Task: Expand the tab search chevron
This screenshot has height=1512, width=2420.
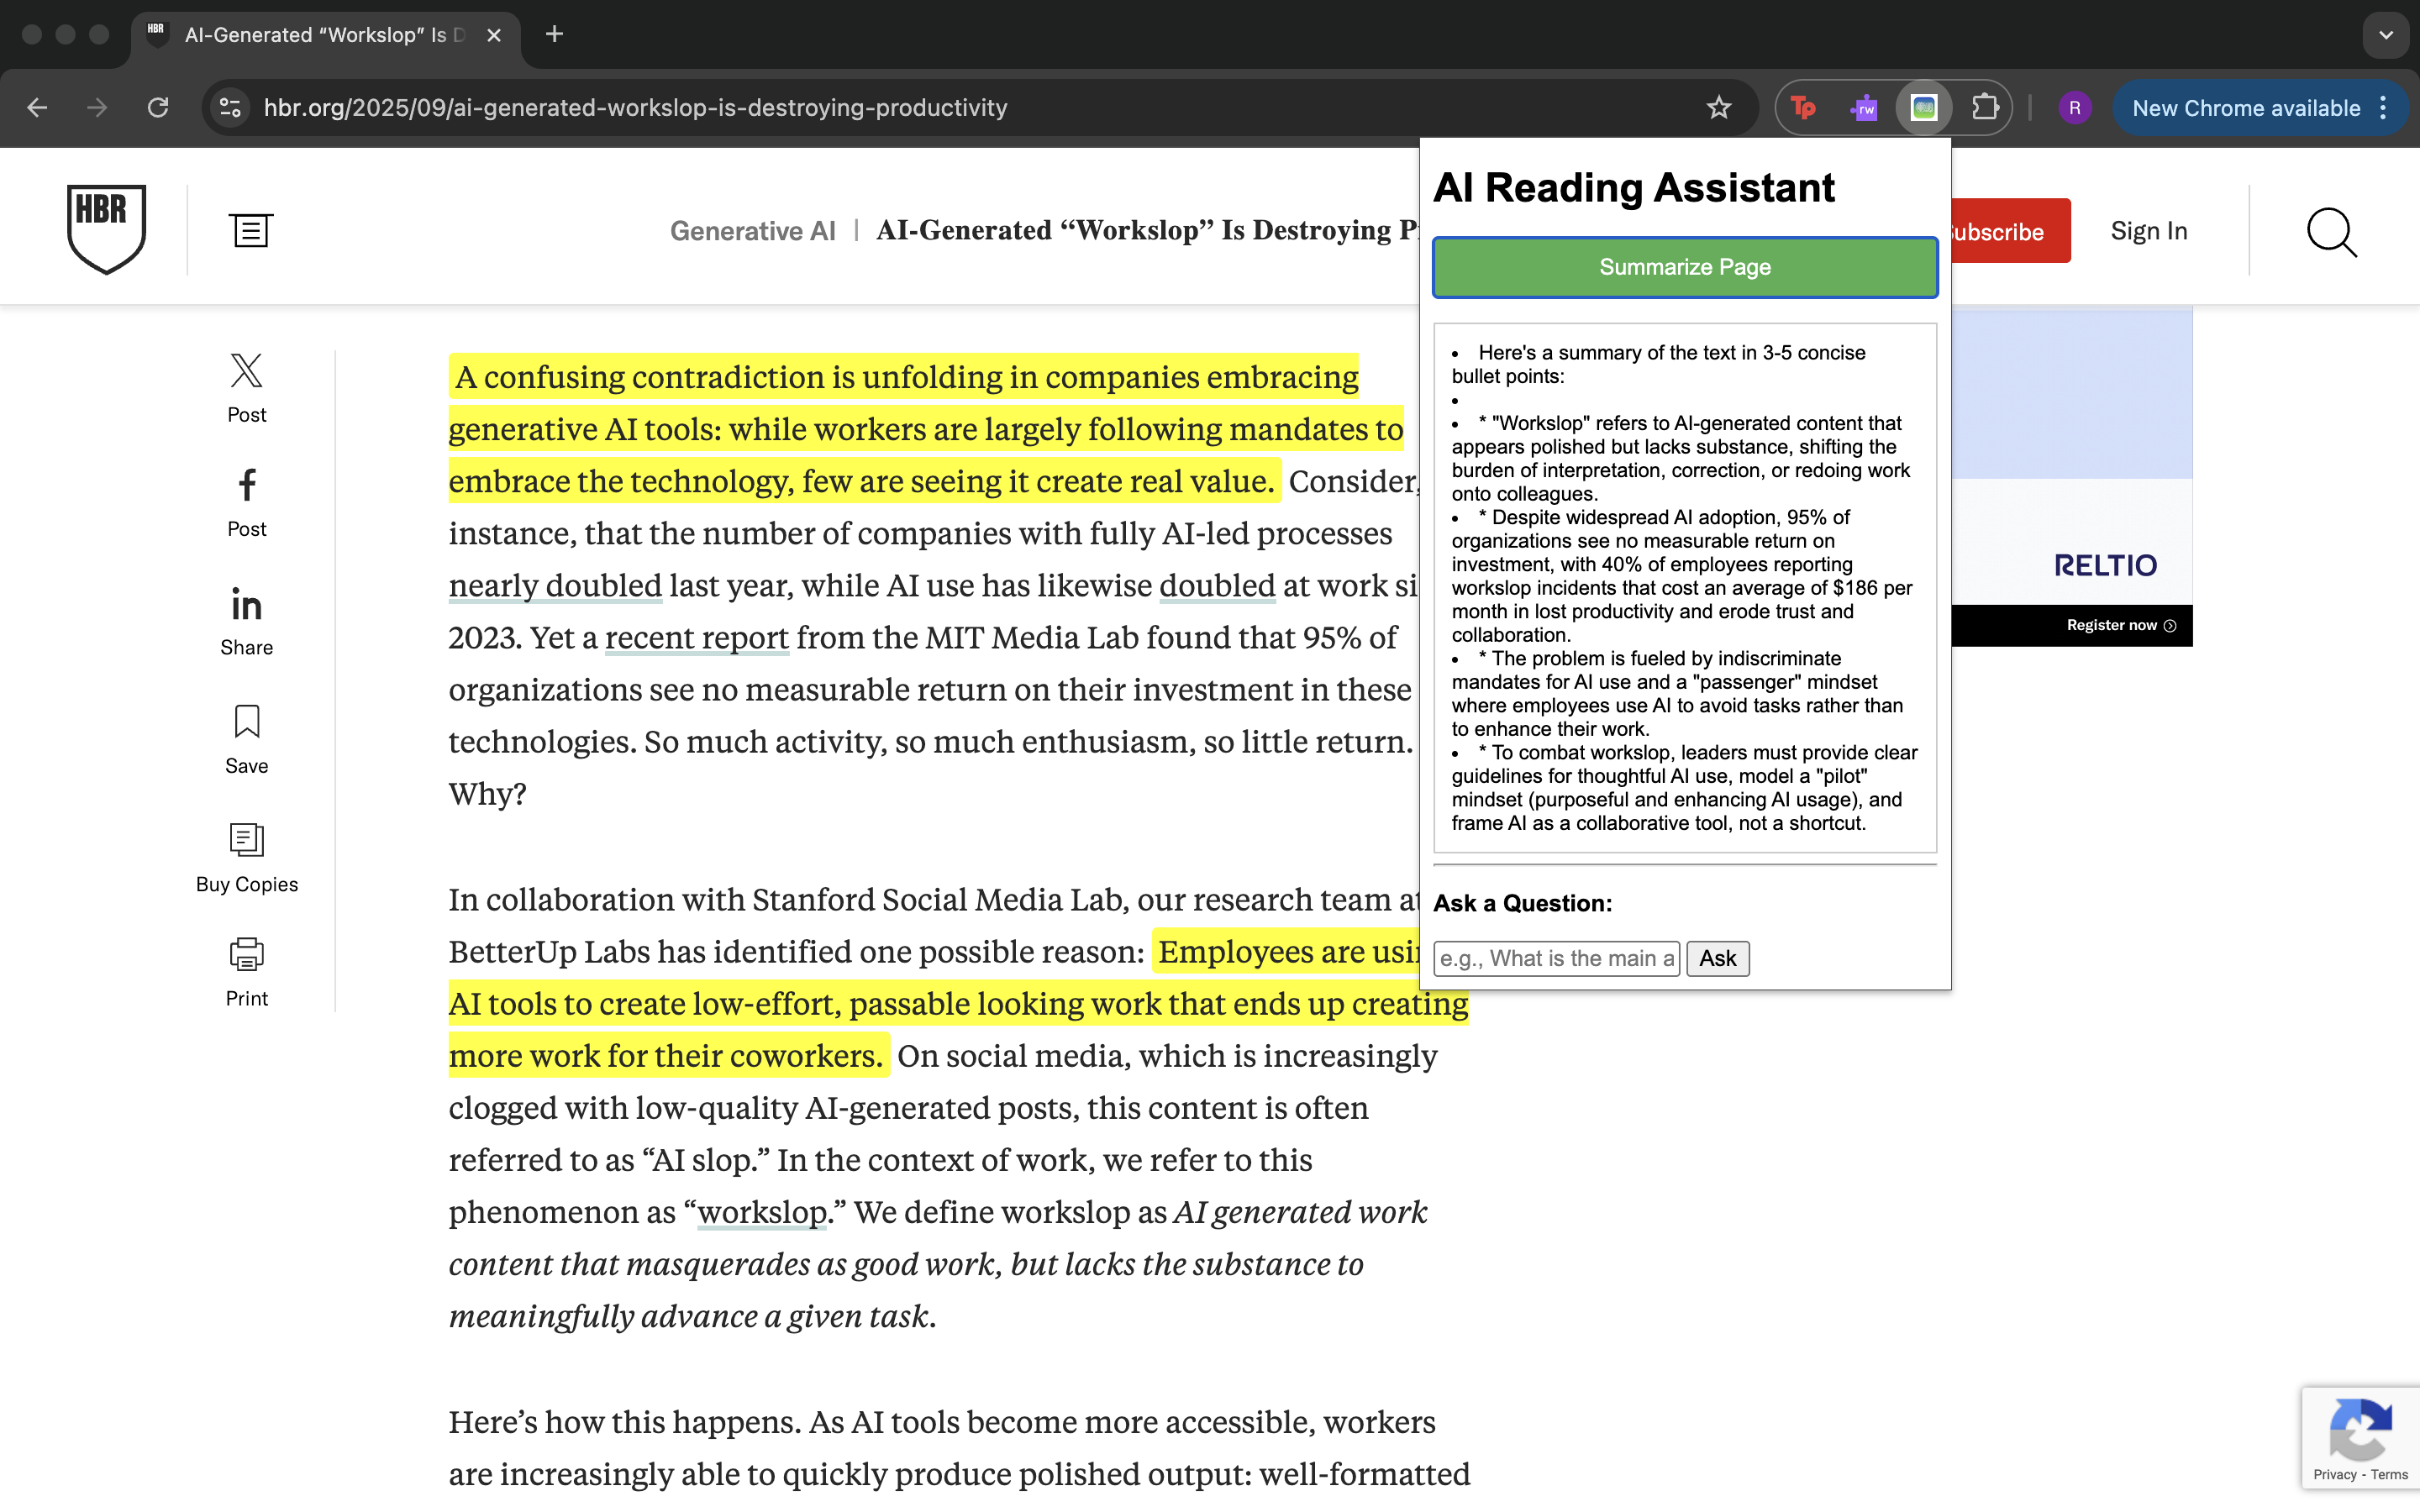Action: (x=2386, y=35)
